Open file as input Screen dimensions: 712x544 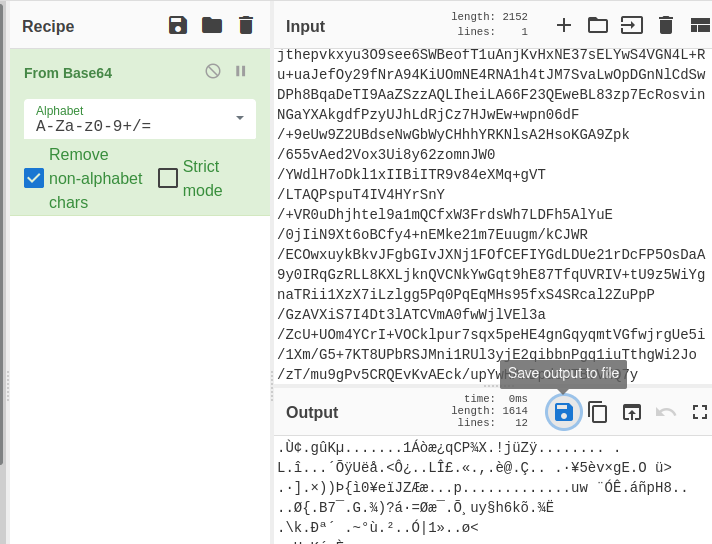click(x=632, y=25)
